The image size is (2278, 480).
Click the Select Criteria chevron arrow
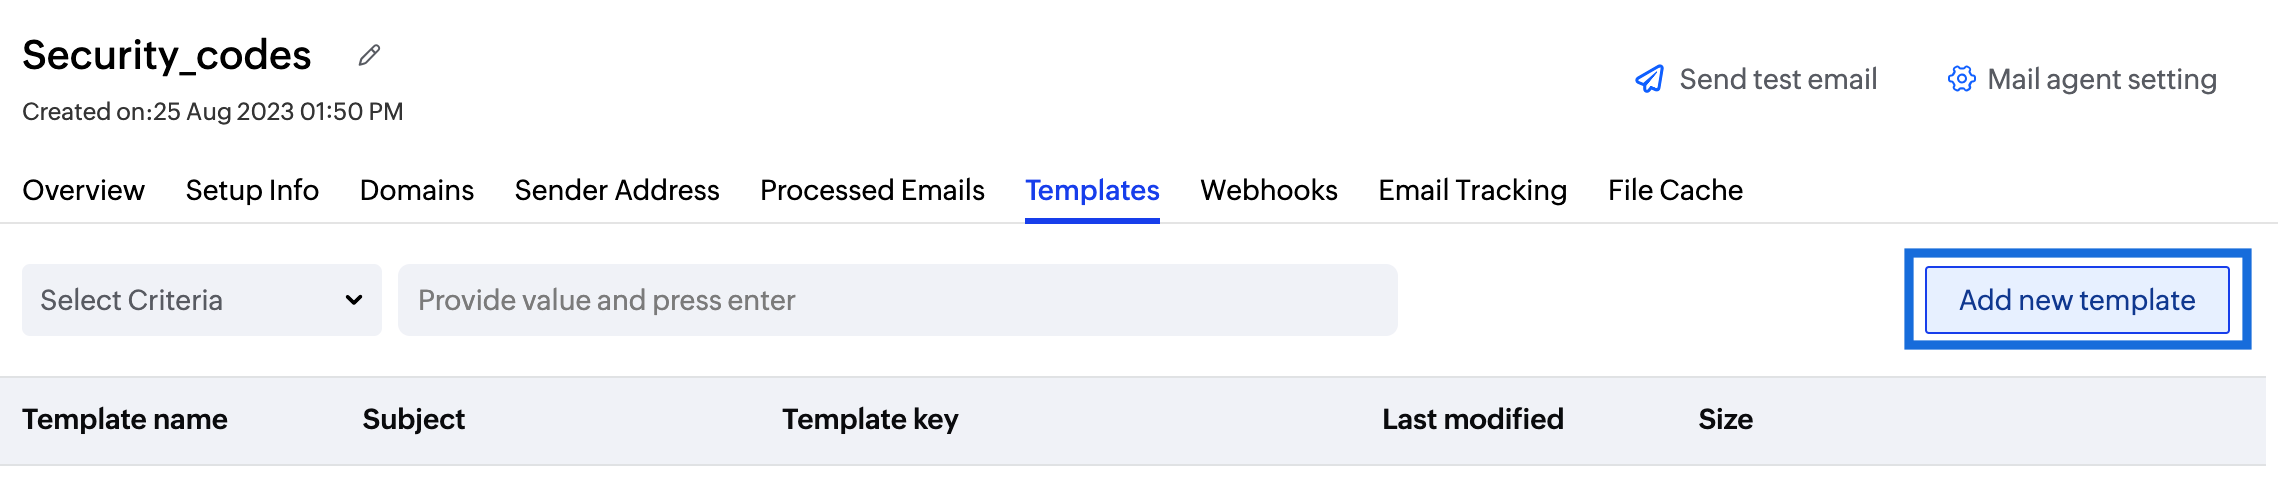pos(354,300)
